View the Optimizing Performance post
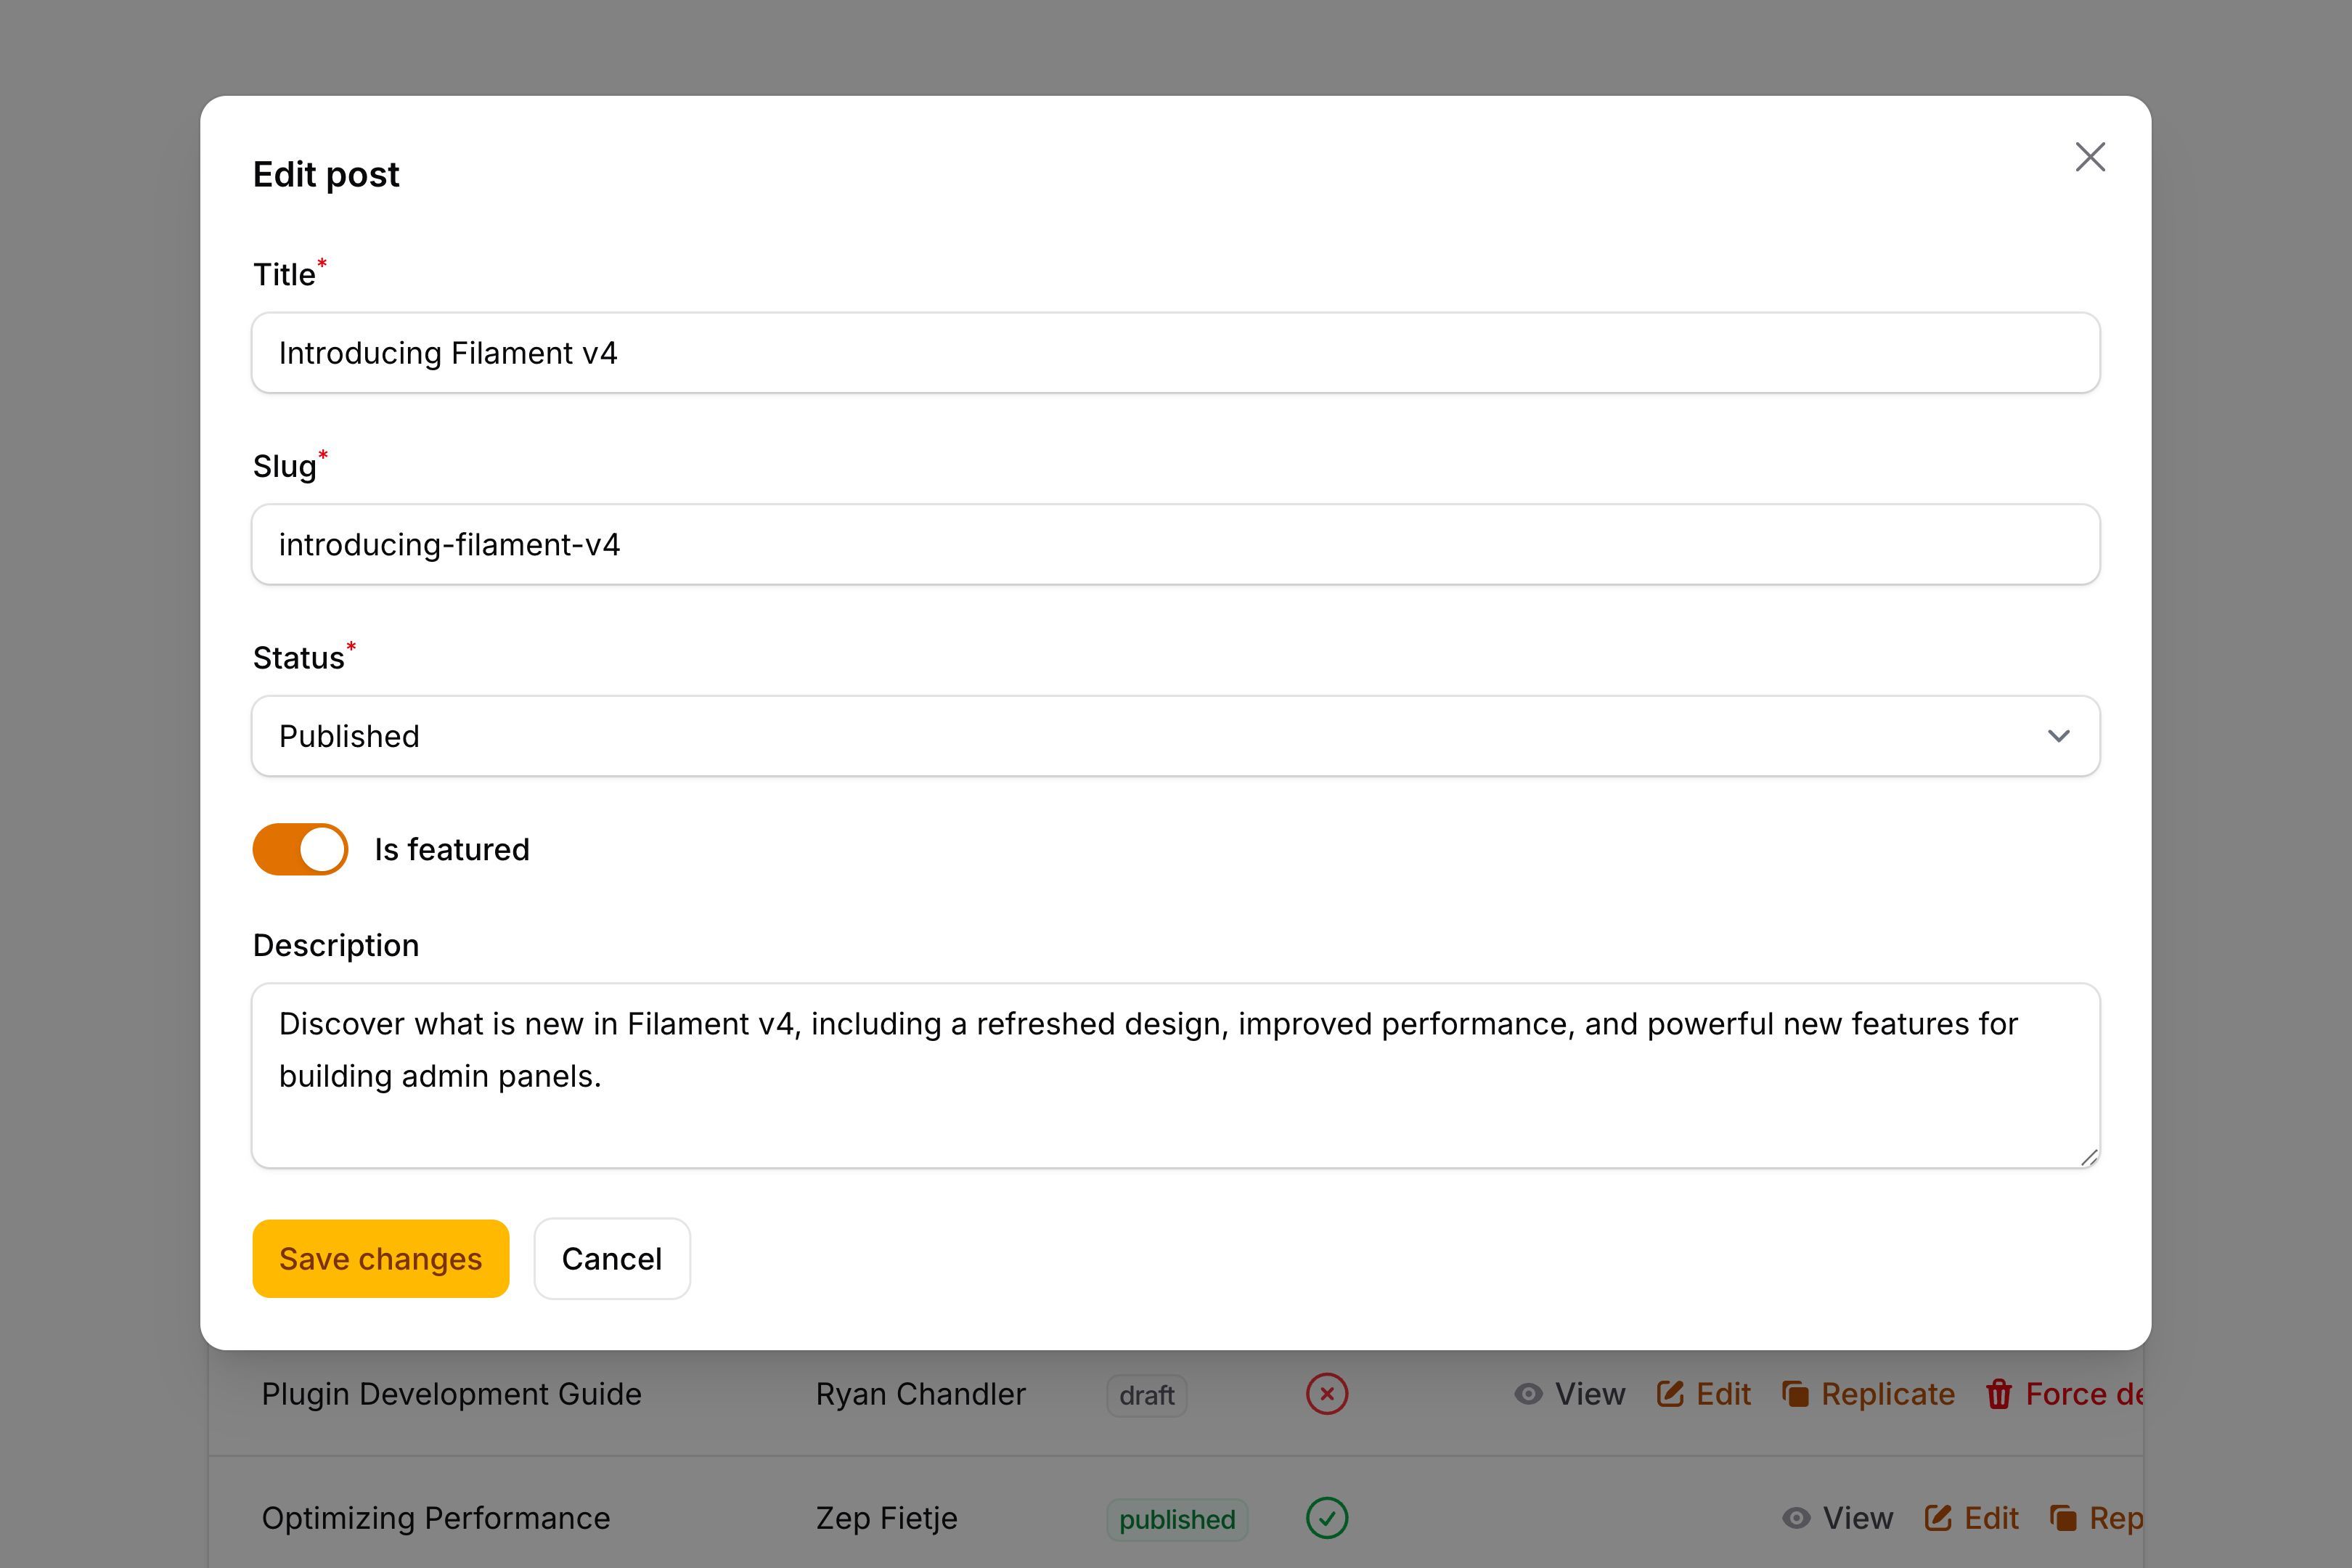2352x1568 pixels. pyautogui.click(x=1837, y=1518)
